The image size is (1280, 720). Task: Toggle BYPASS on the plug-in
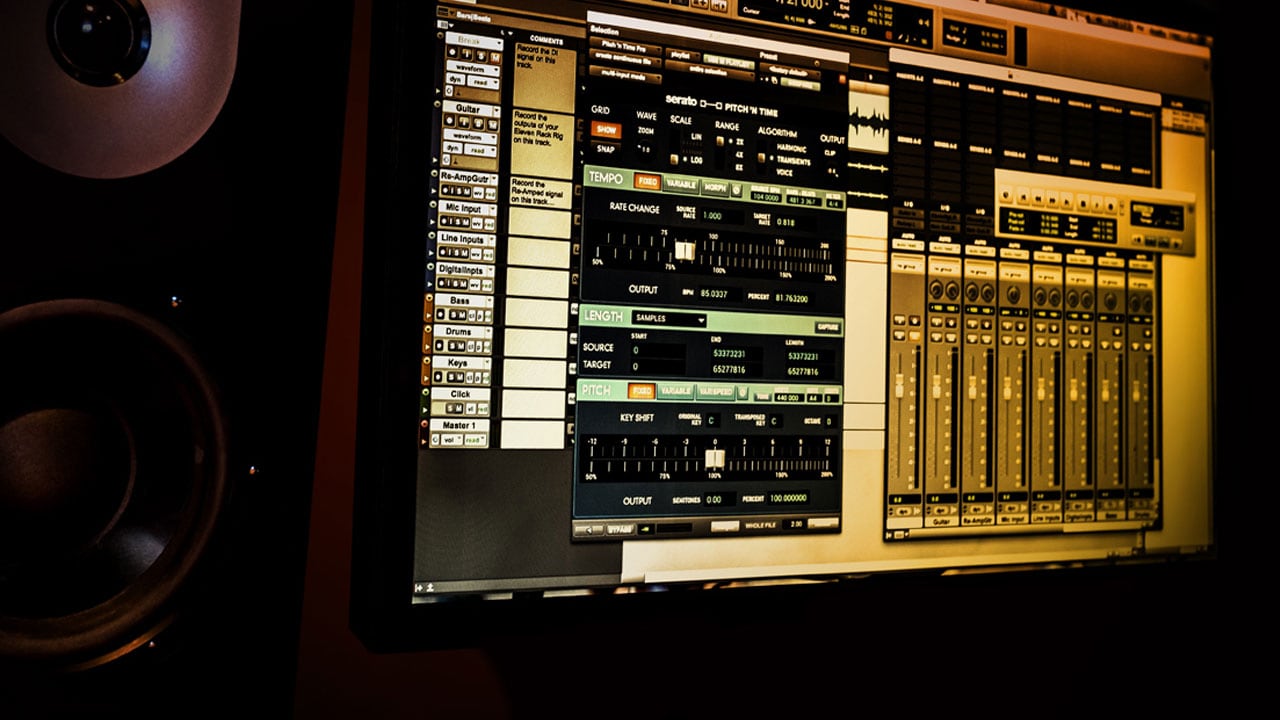click(x=620, y=530)
